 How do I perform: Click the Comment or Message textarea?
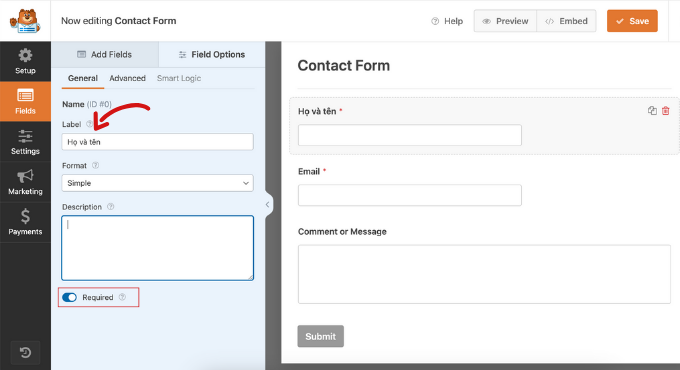(484, 274)
